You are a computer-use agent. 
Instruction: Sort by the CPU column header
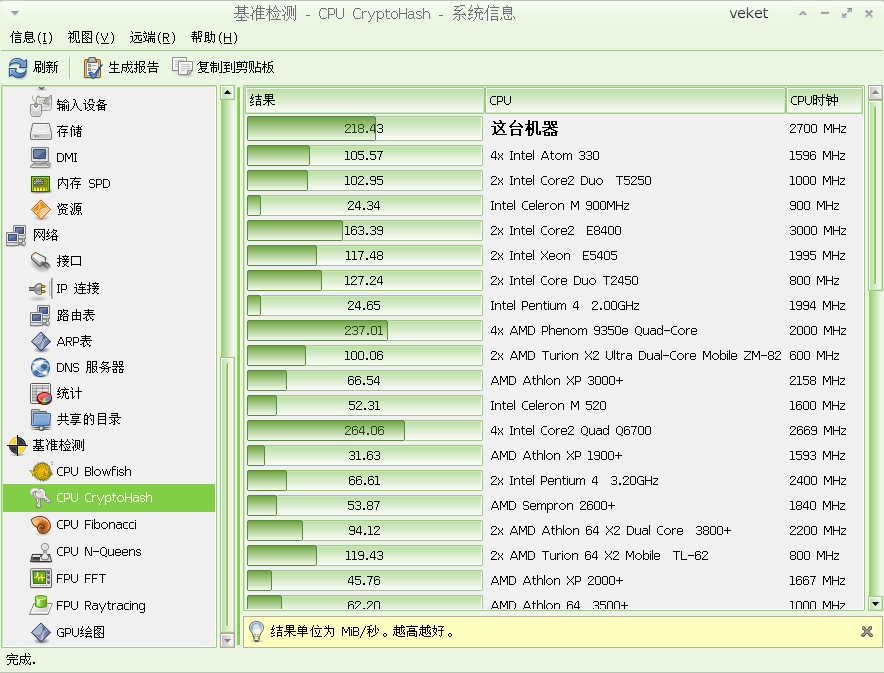click(x=635, y=100)
